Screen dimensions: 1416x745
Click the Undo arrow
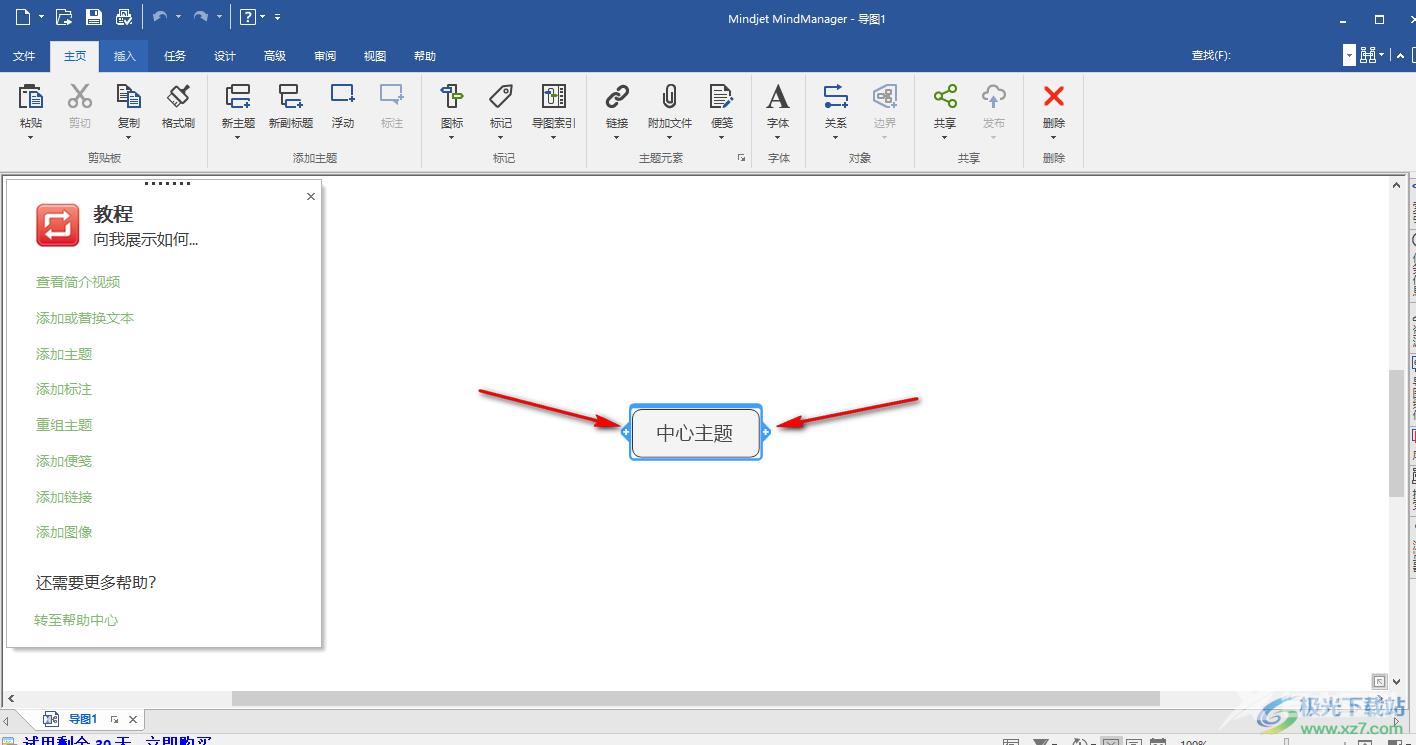[160, 16]
